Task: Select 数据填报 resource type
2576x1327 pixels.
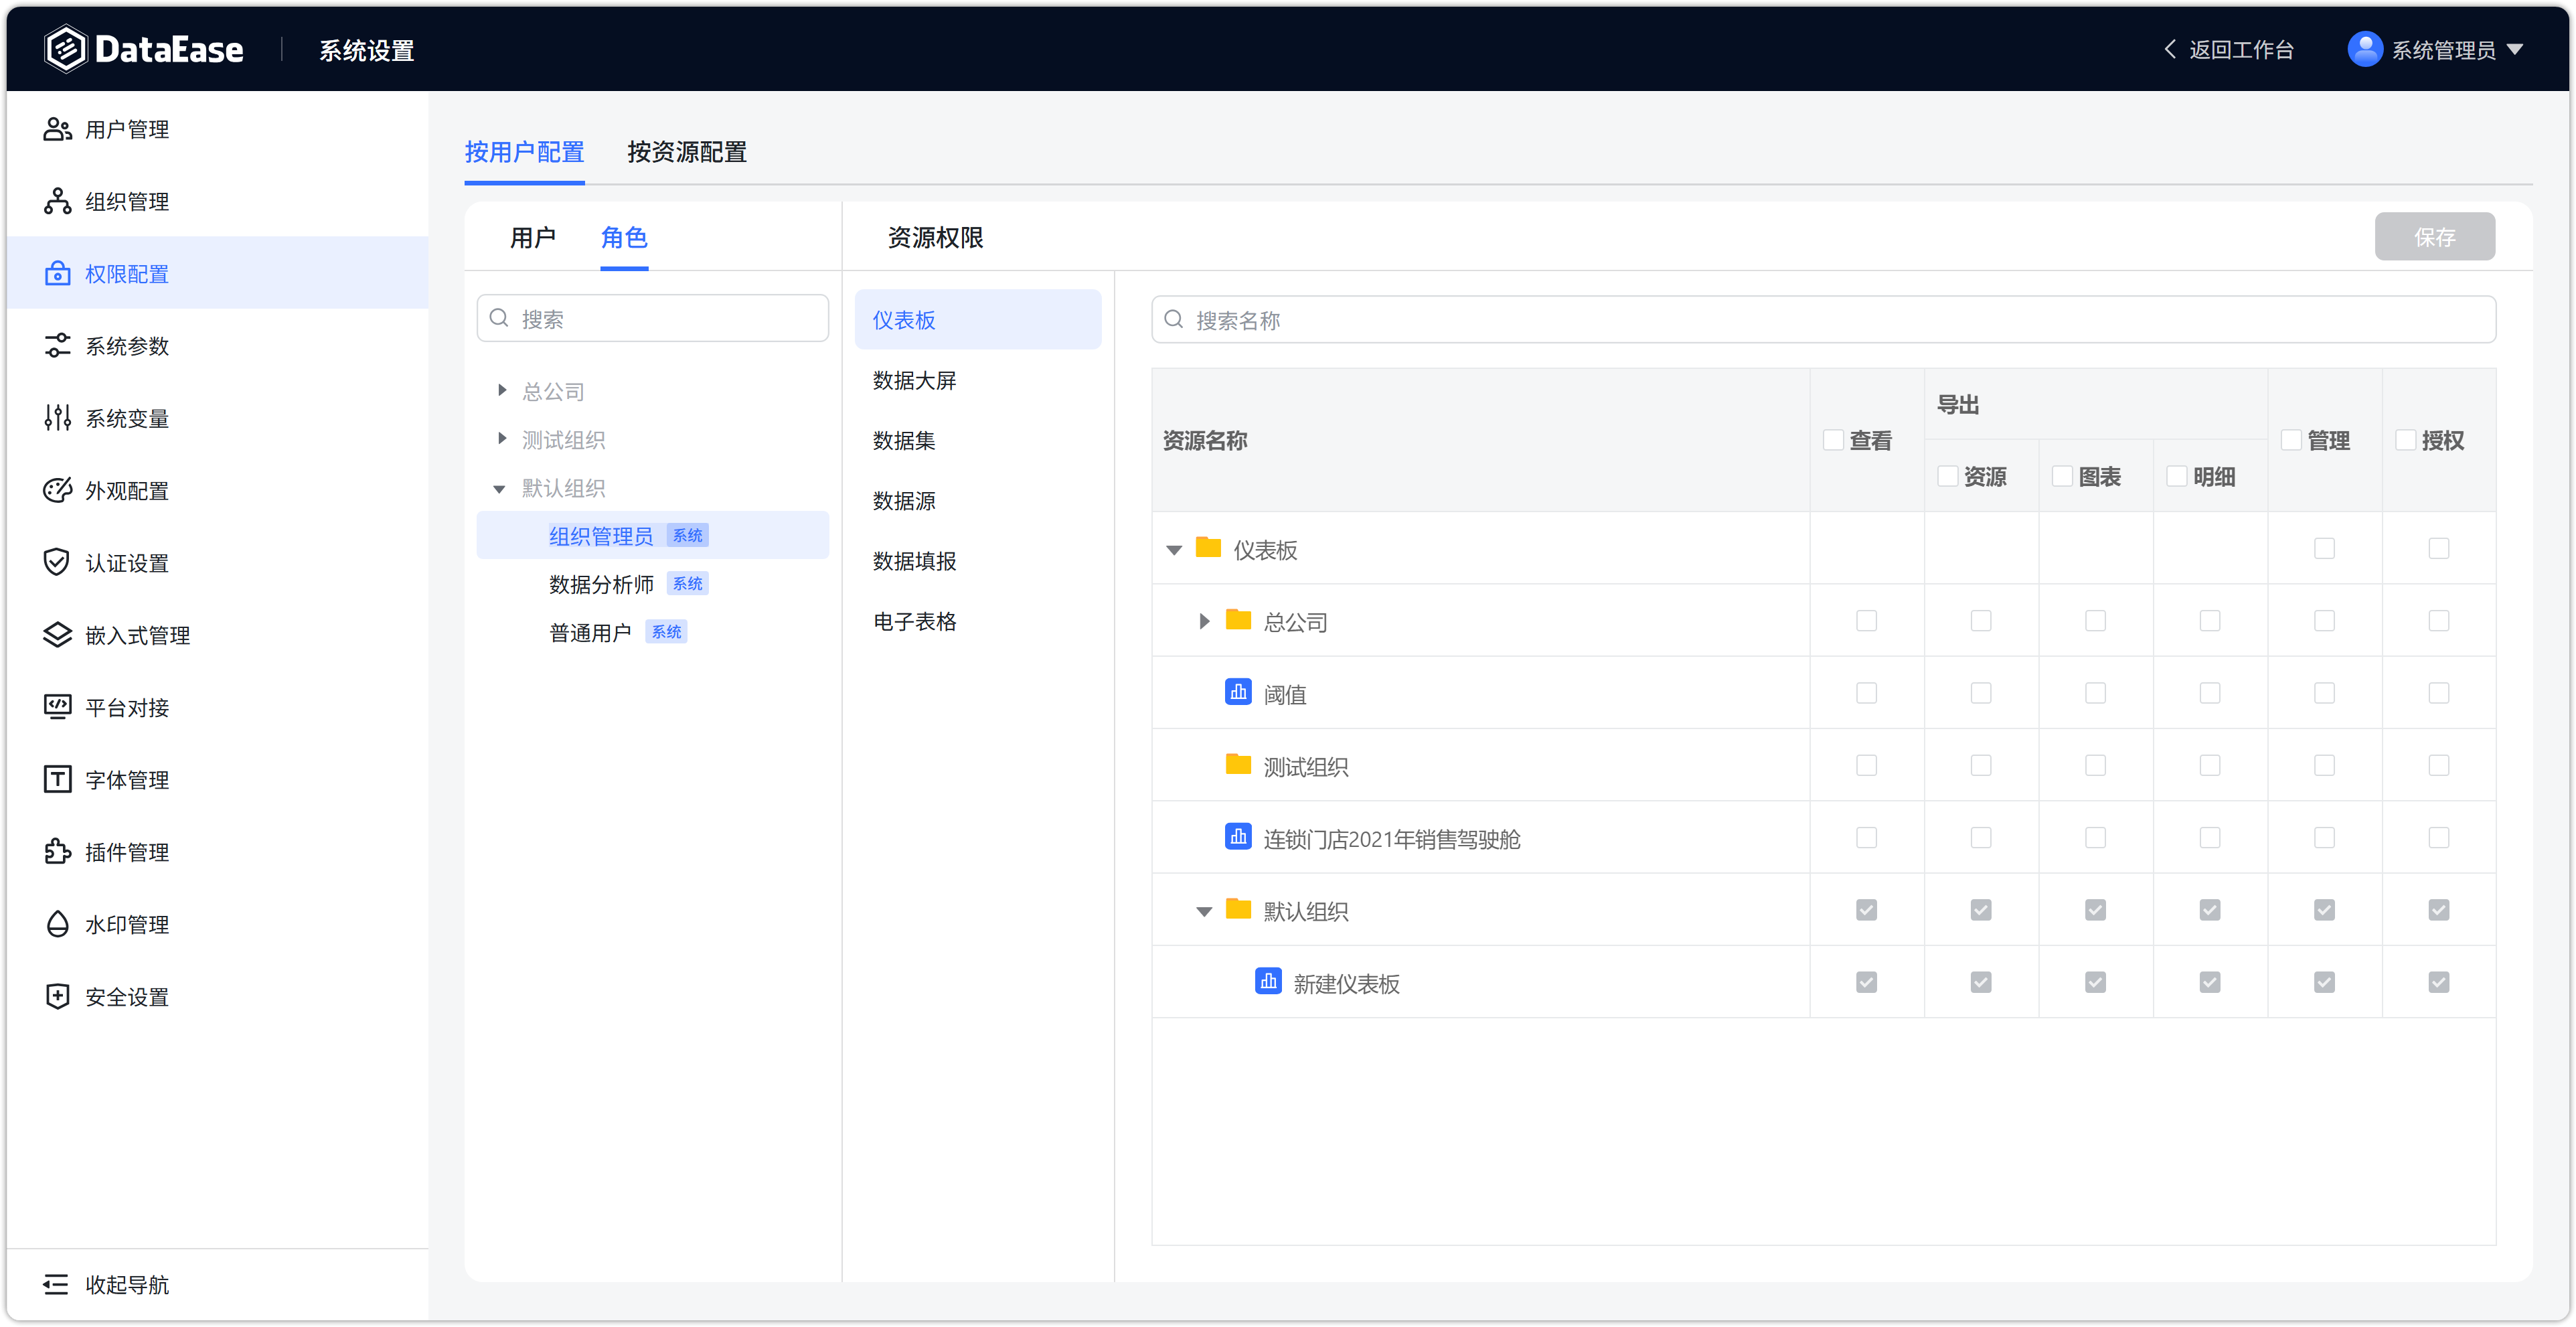Action: [x=977, y=561]
